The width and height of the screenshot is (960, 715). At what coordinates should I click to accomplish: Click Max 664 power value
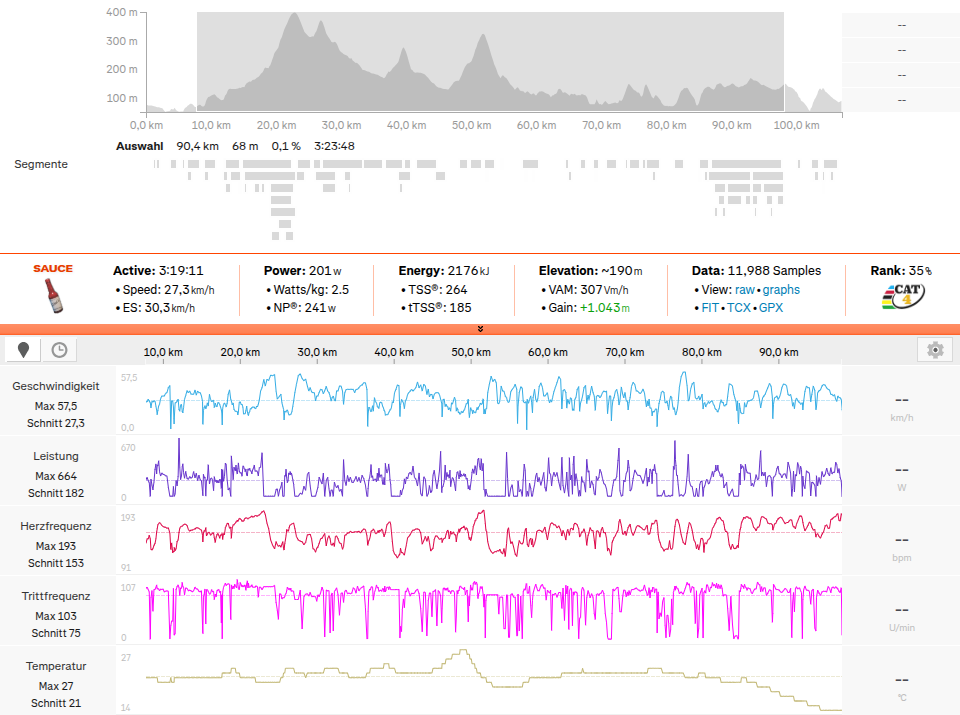point(56,476)
